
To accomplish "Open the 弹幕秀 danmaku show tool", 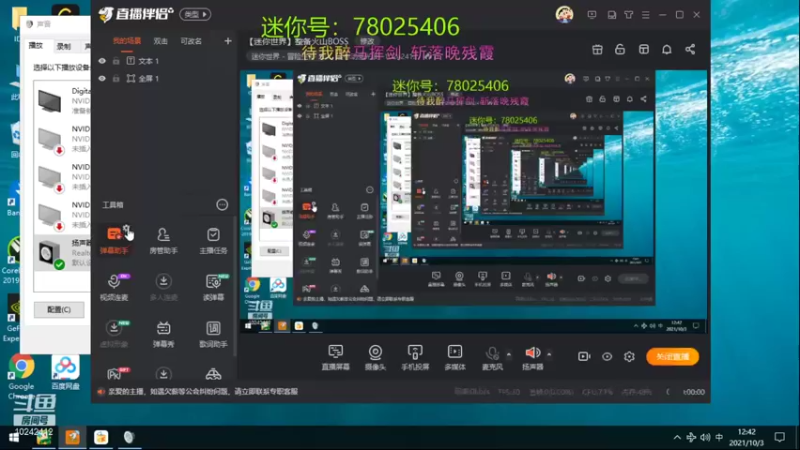I will pos(163,334).
